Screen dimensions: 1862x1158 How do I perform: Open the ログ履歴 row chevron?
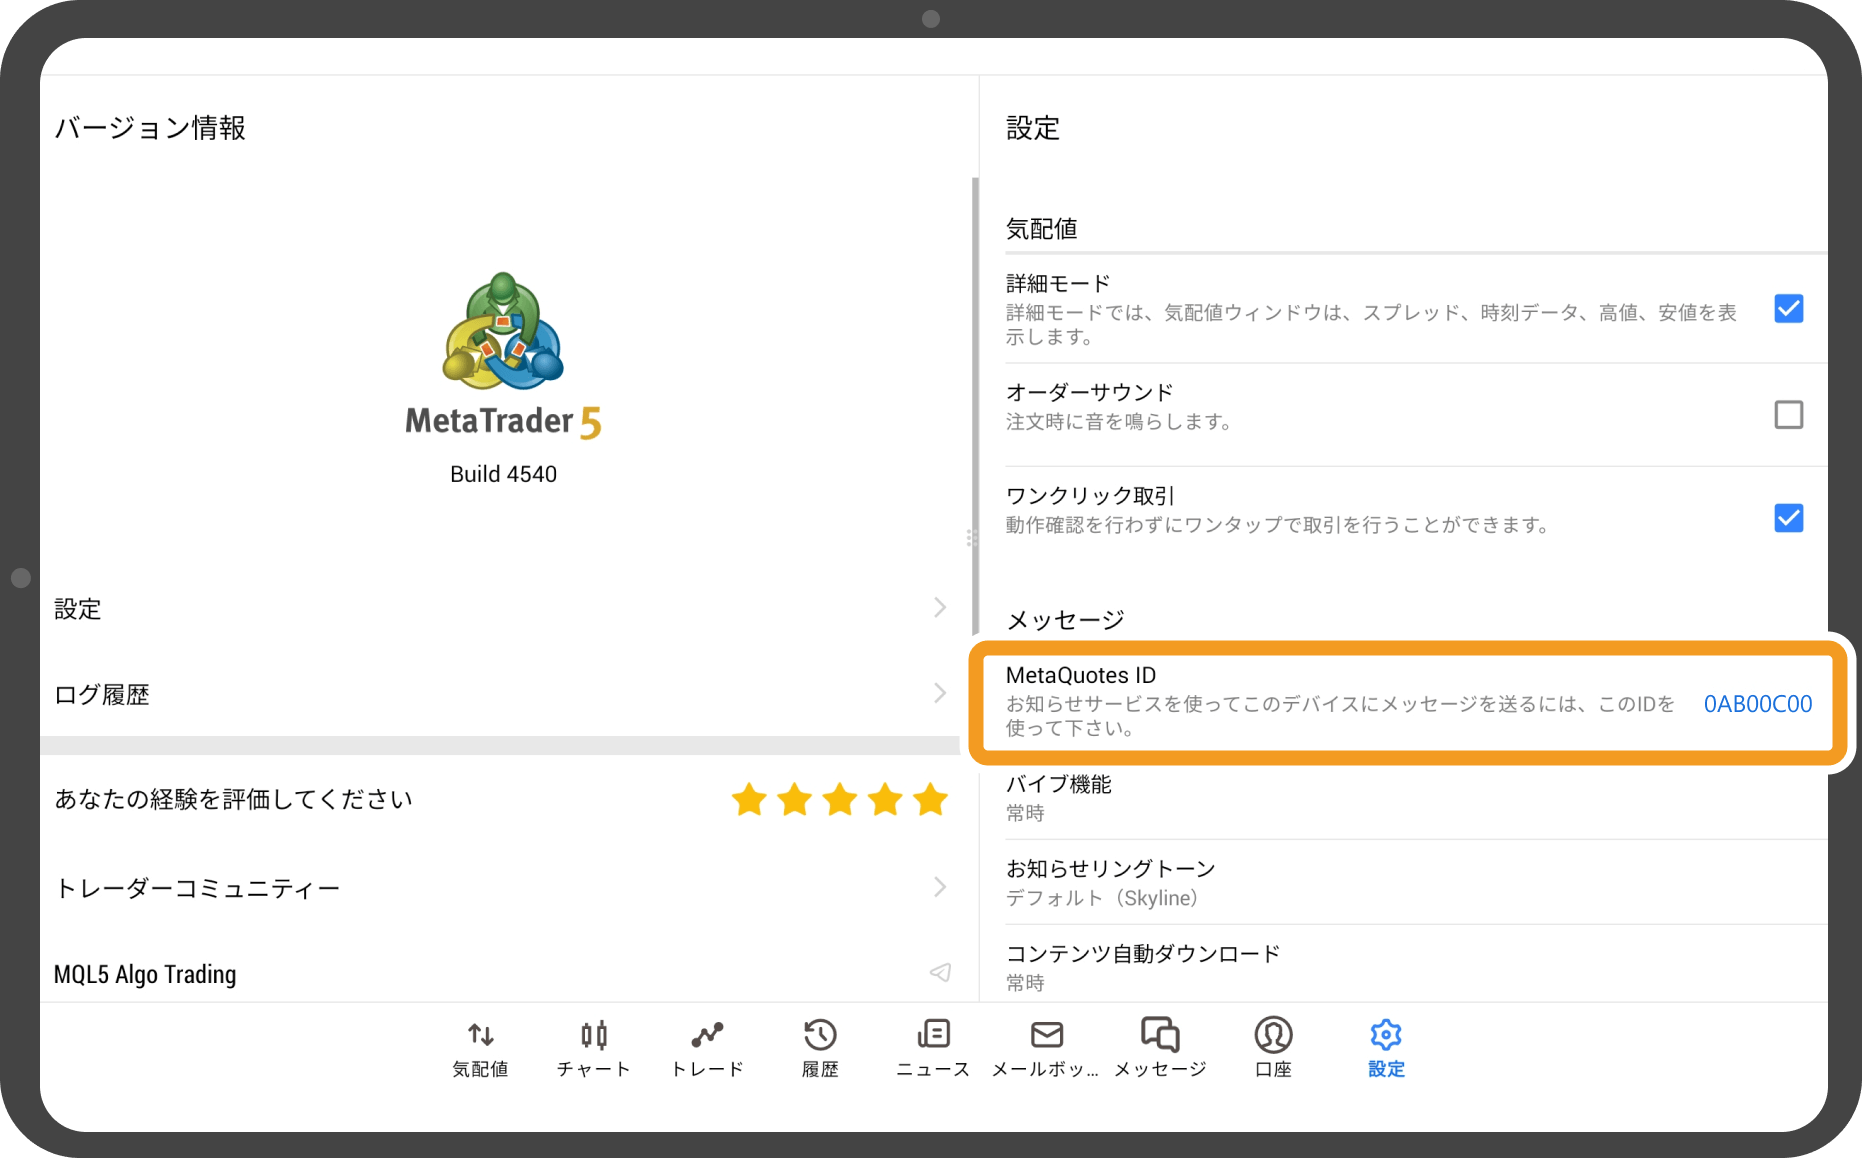pyautogui.click(x=940, y=693)
